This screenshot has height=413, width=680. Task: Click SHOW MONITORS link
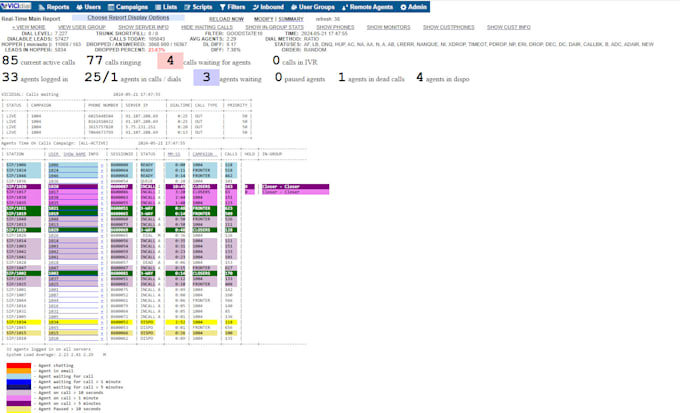(x=389, y=27)
